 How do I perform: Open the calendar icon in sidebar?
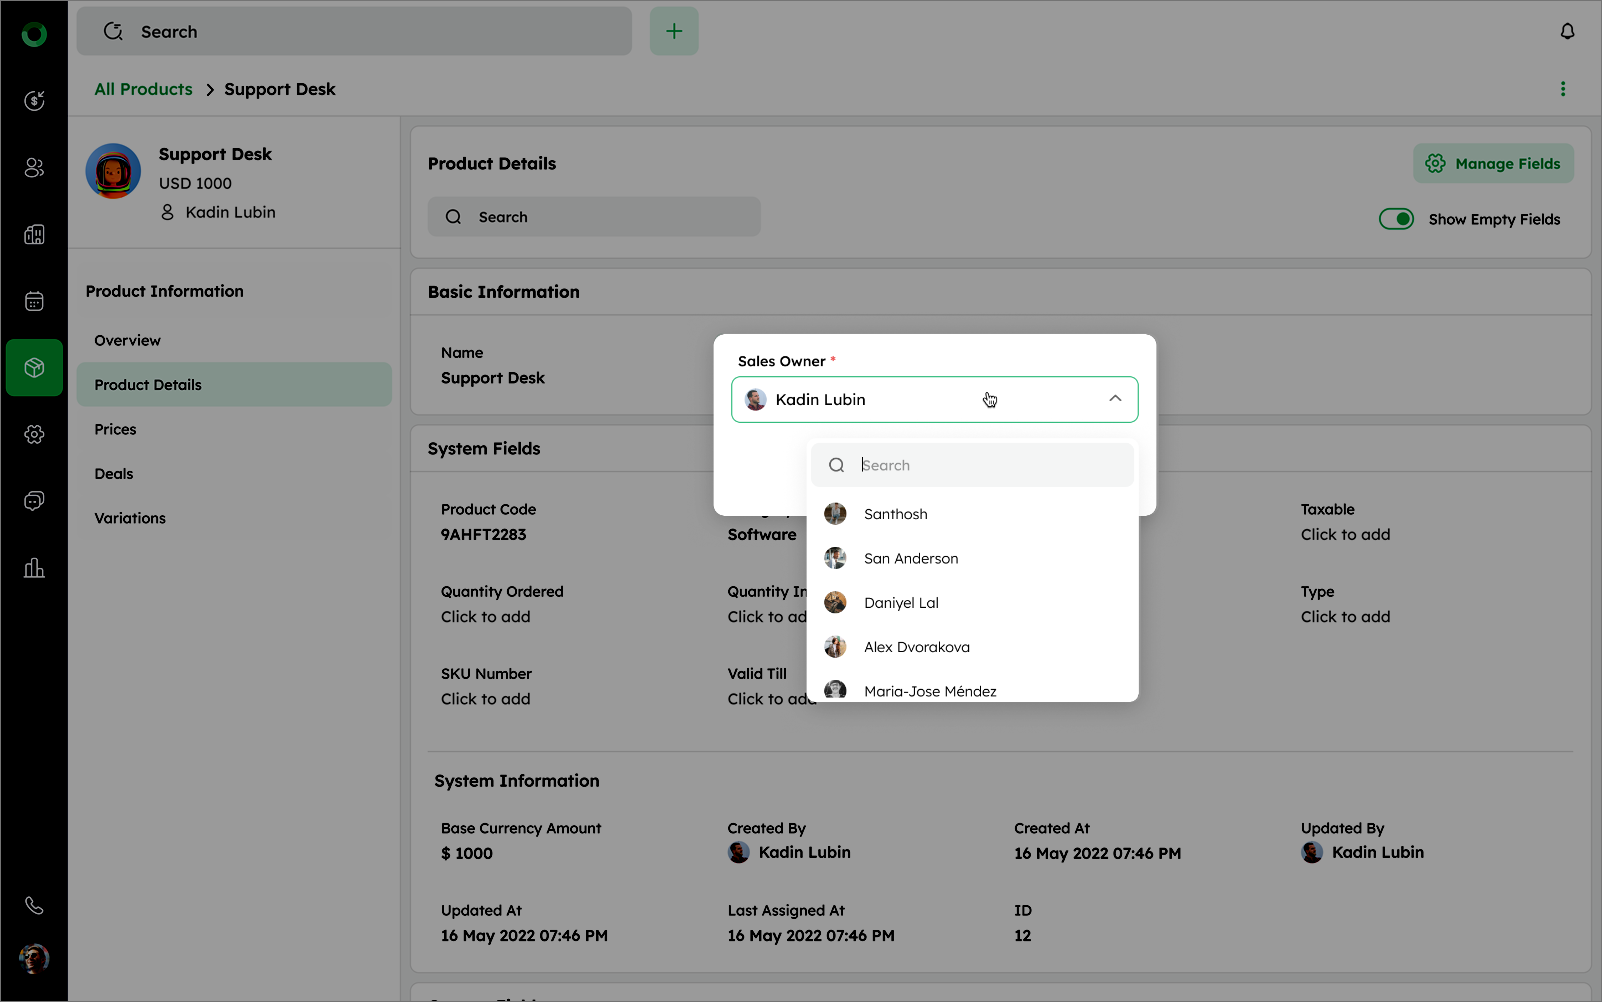click(x=34, y=301)
